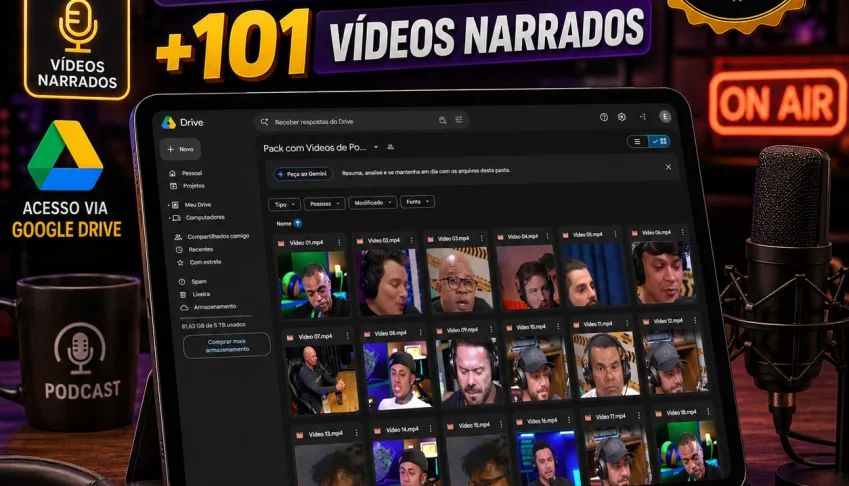The image size is (849, 486).
Task: Select the Video 07.mp4 thumbnail
Action: click(322, 379)
